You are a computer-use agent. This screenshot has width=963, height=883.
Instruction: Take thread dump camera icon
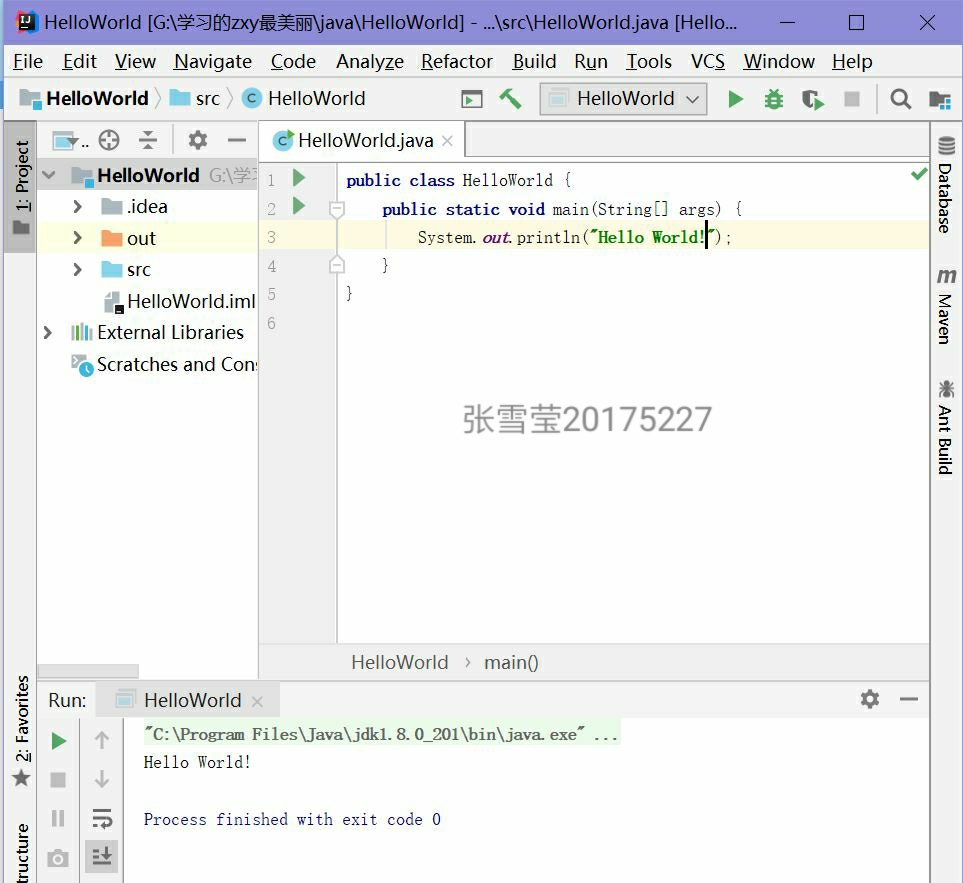(x=58, y=858)
